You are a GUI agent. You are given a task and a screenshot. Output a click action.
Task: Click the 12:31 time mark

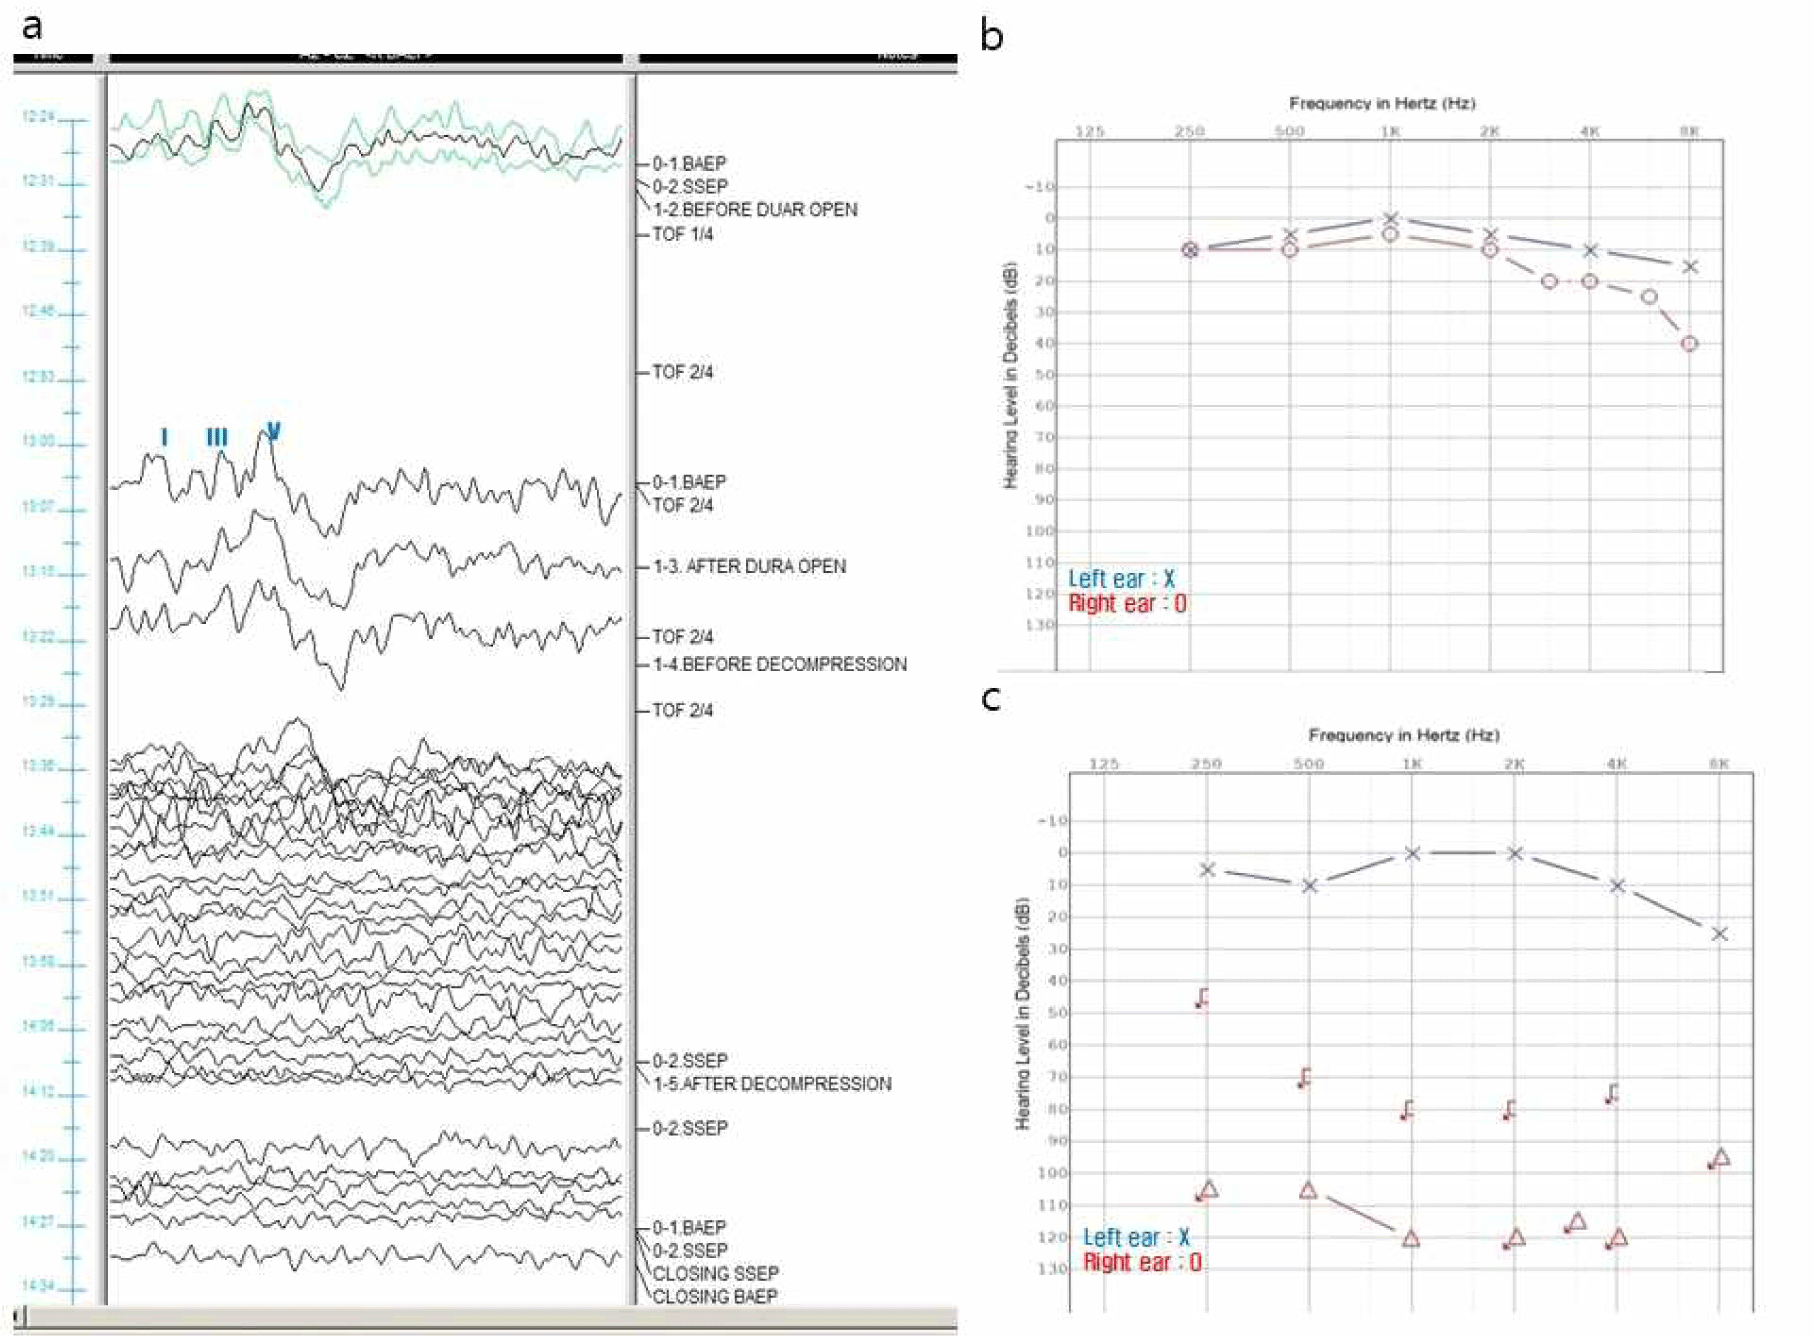click(38, 181)
